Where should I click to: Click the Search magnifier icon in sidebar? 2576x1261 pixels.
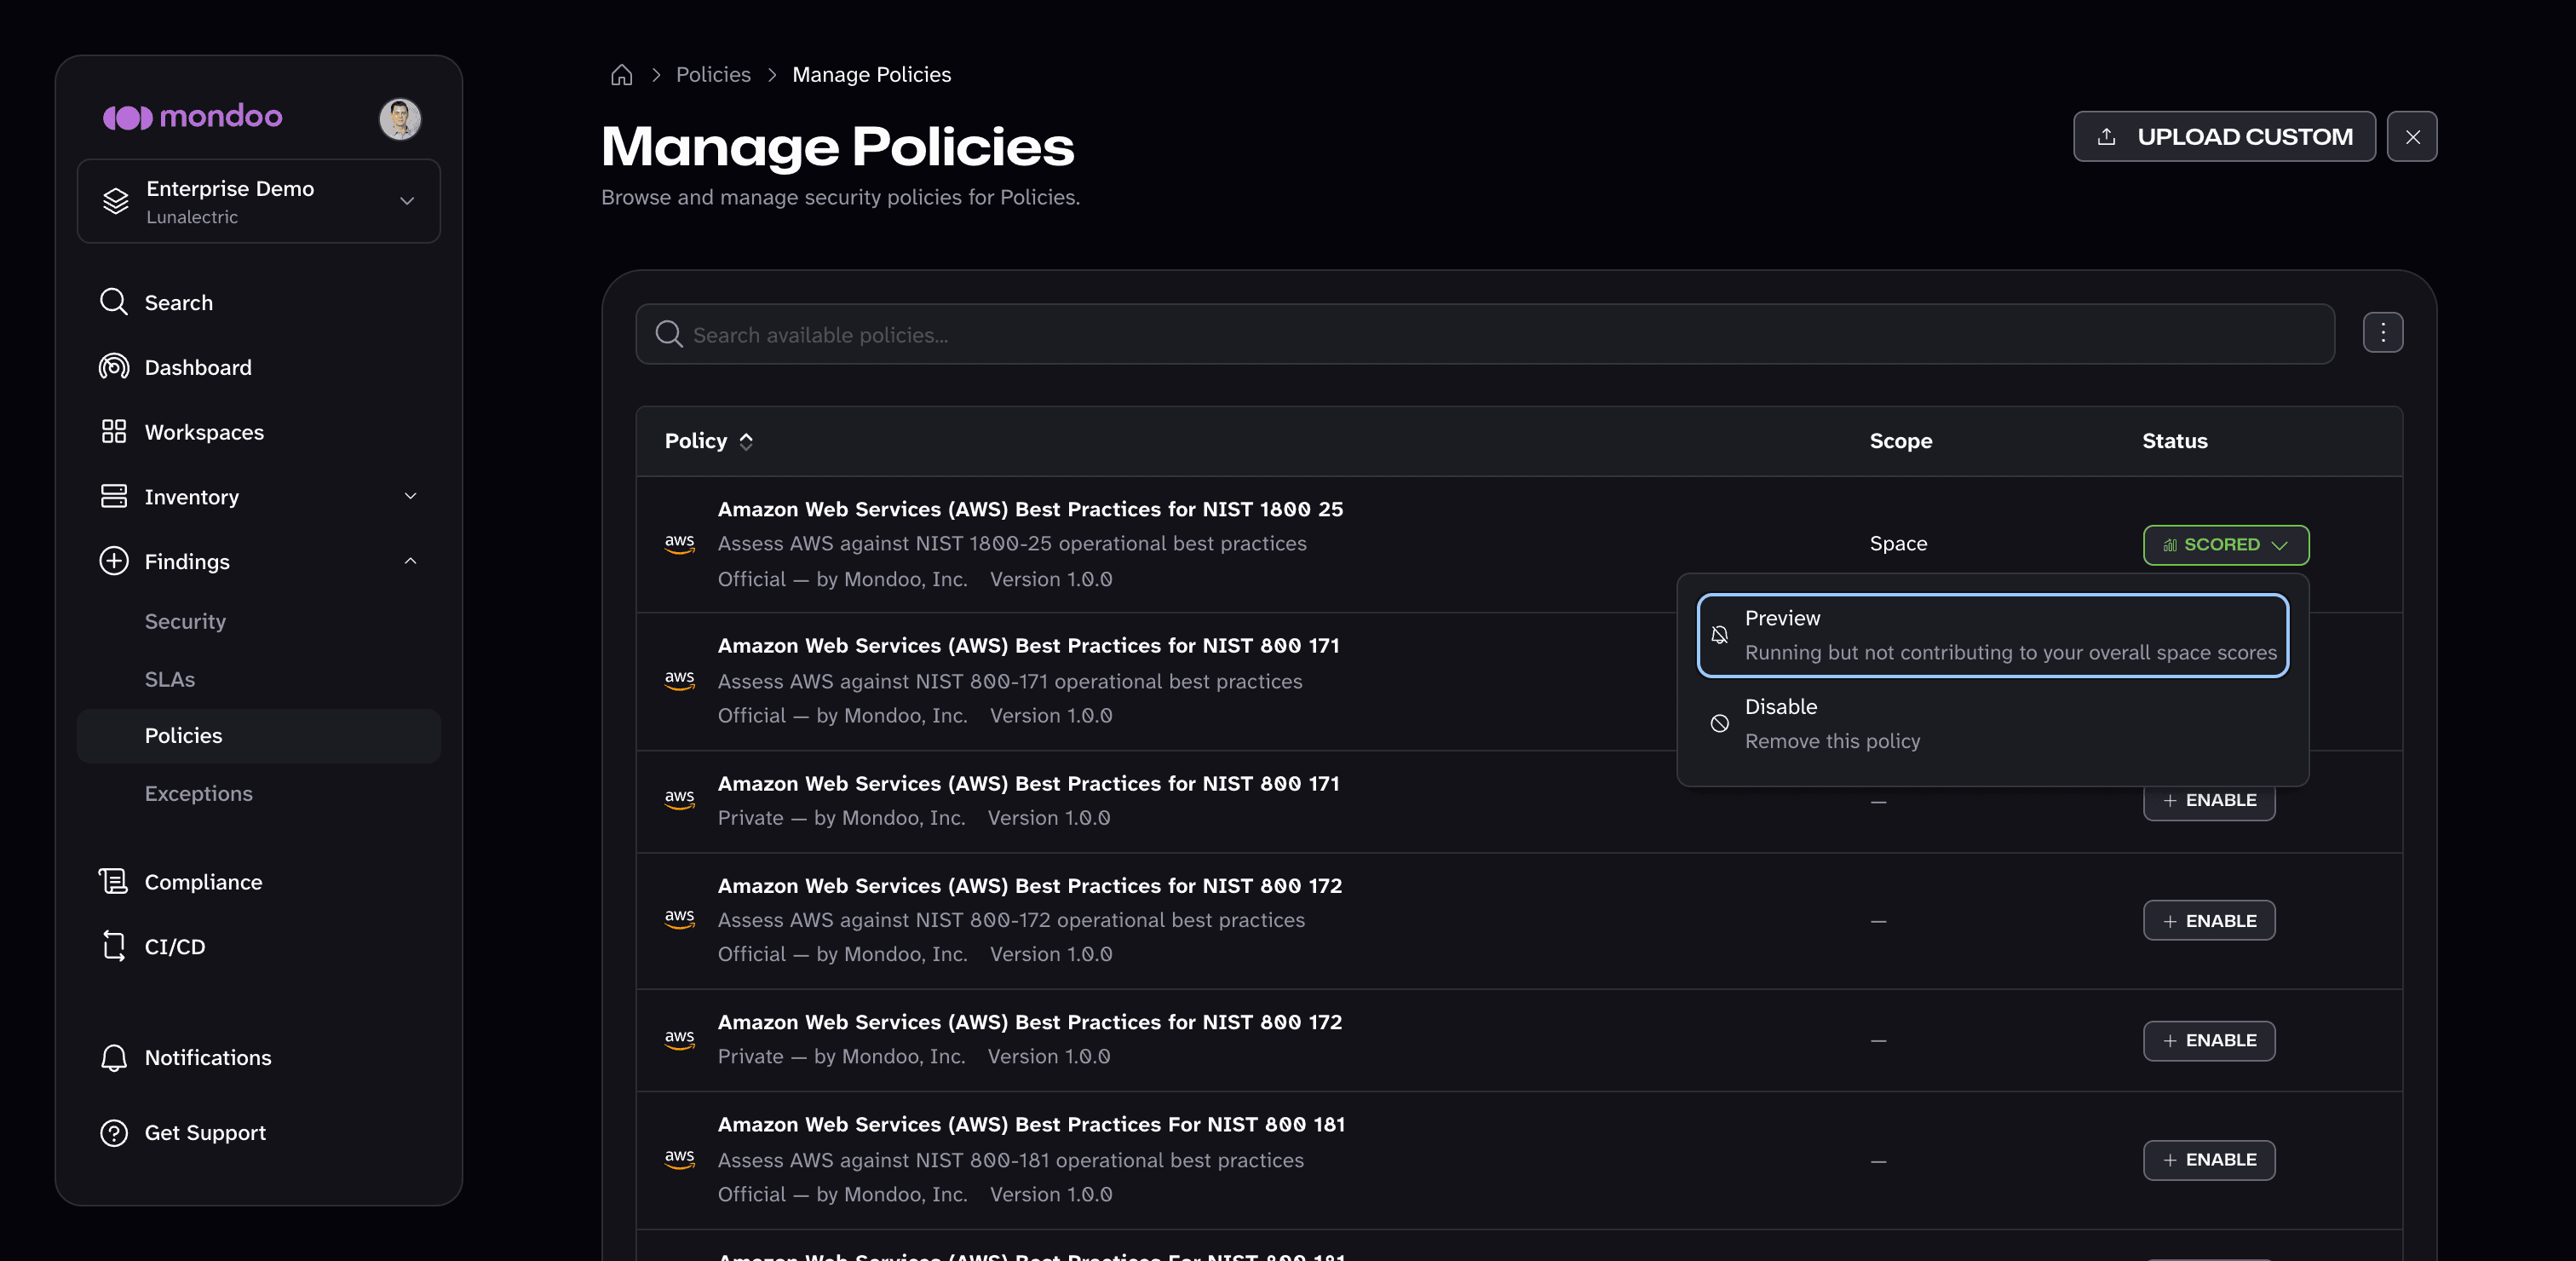coord(114,302)
